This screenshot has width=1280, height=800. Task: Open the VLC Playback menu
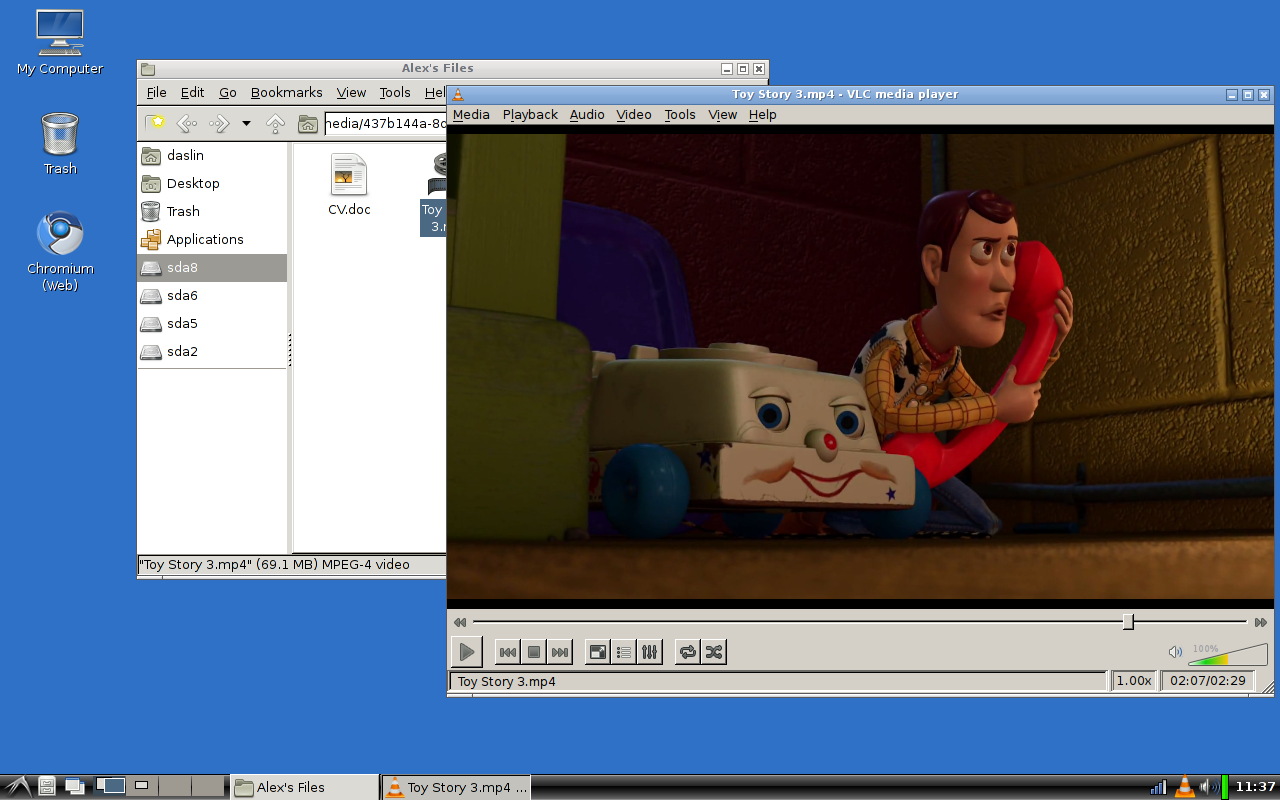[x=530, y=114]
